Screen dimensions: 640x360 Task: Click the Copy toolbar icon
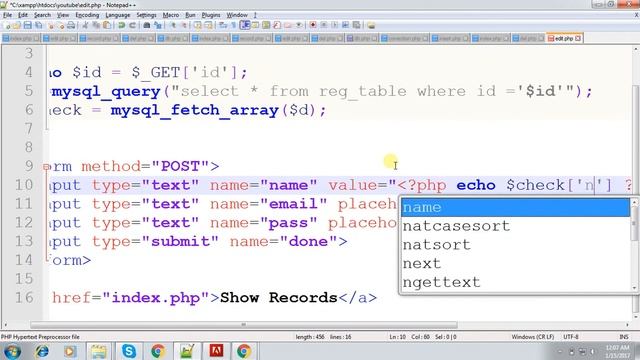tap(97, 25)
